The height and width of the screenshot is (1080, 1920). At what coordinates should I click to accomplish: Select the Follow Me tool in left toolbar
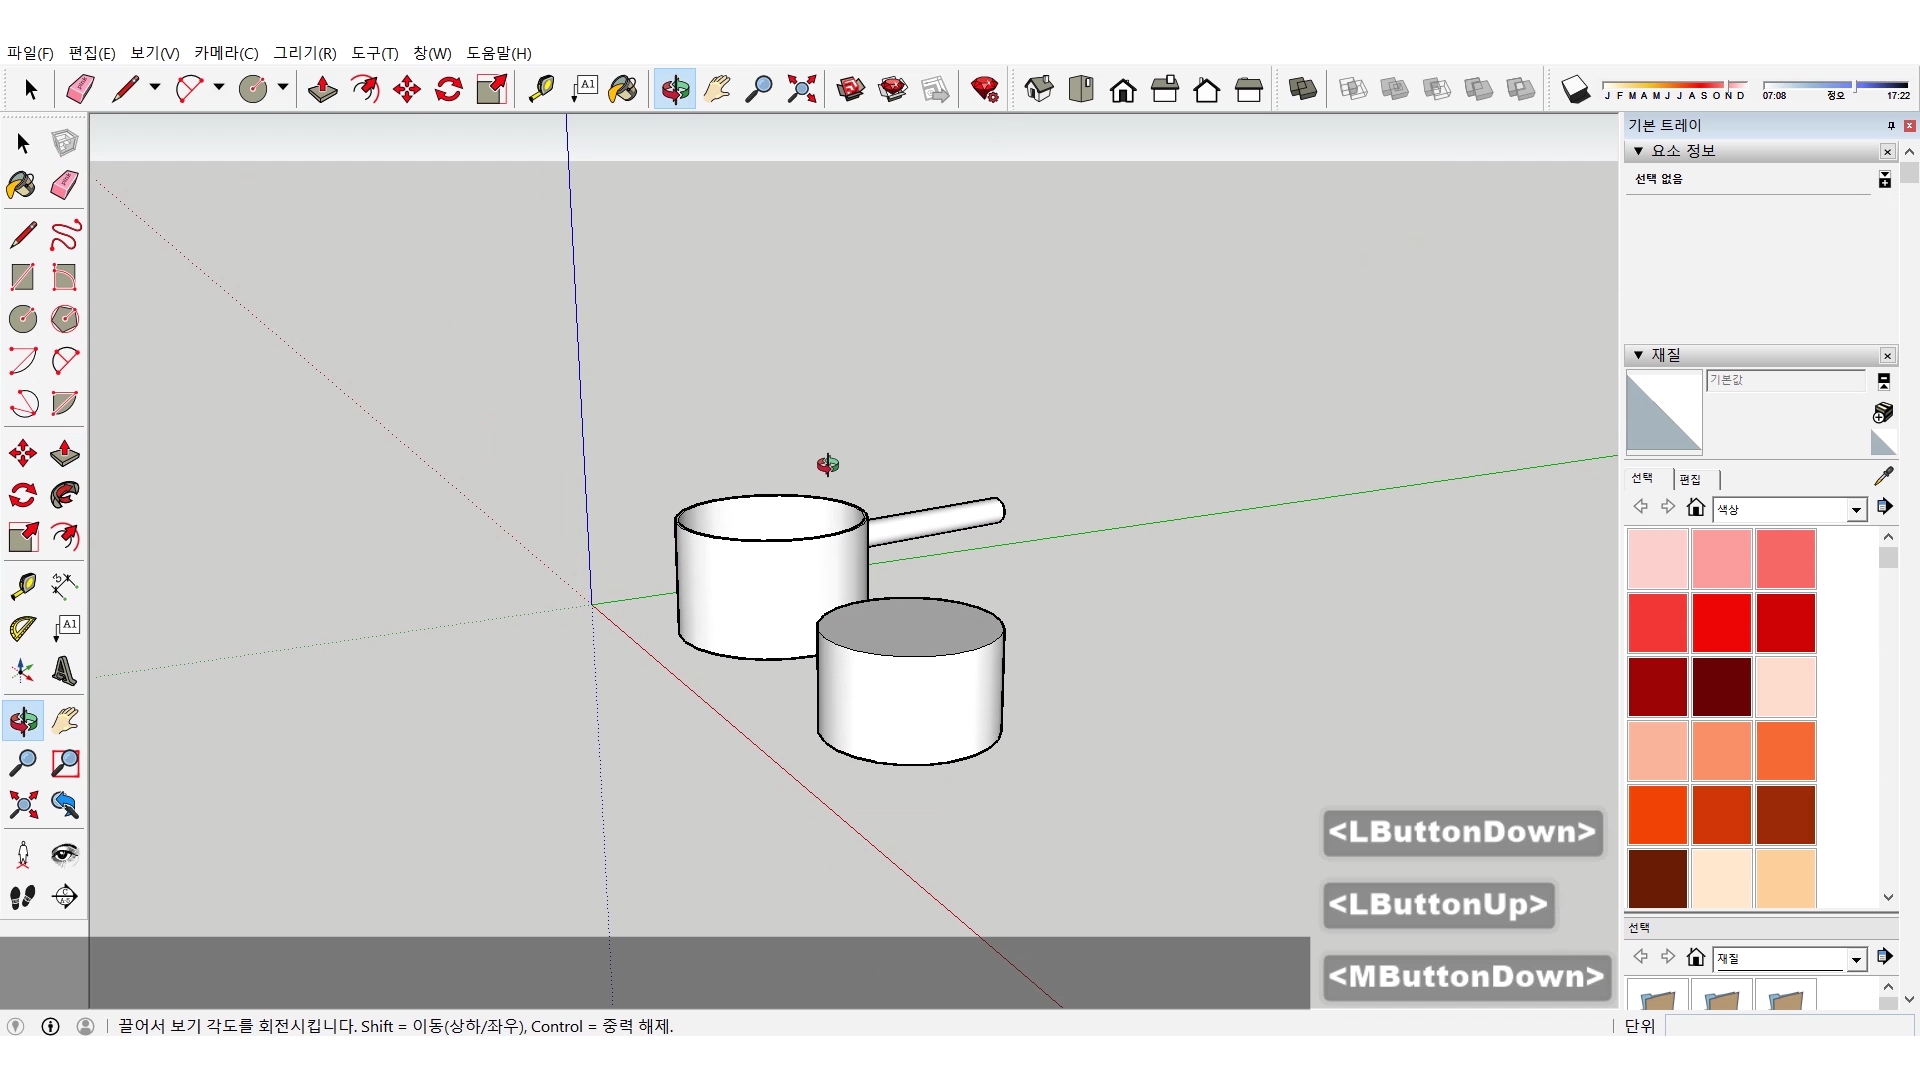[x=65, y=496]
